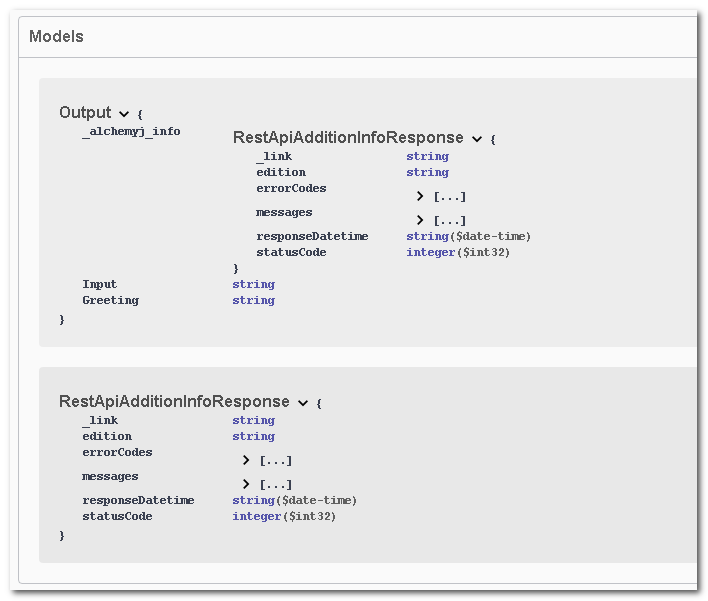Screen dimensions: 708x601
Task: Click standalone RestApiAdditionInfoResponse model title
Action: tap(174, 402)
